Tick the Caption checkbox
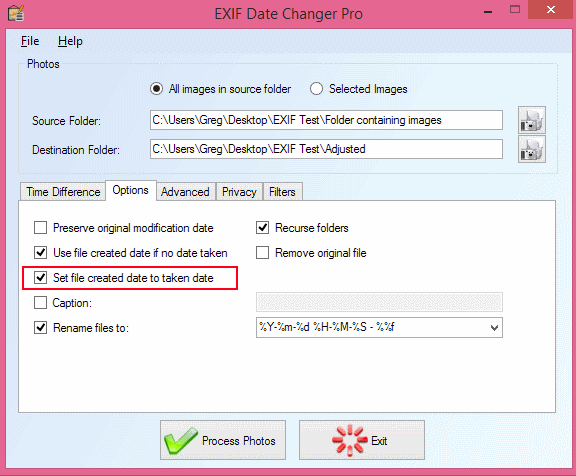The image size is (576, 476). coord(40,303)
